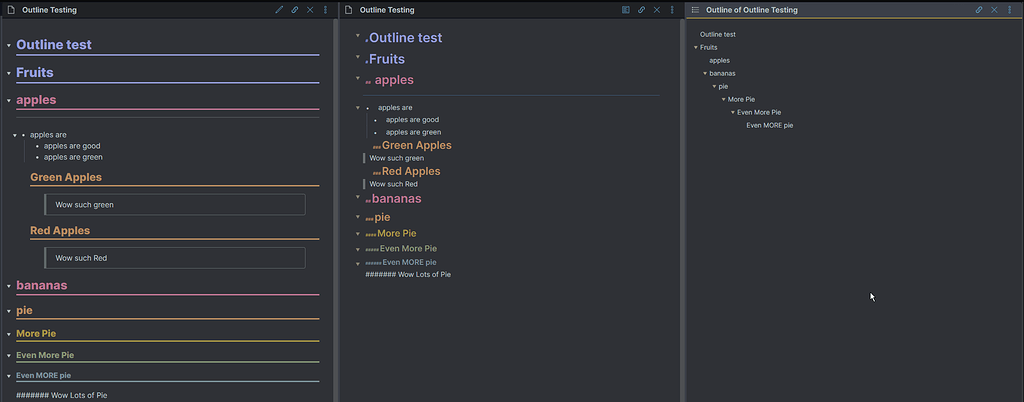Select 'Outline test' in Outline tree

click(x=718, y=35)
